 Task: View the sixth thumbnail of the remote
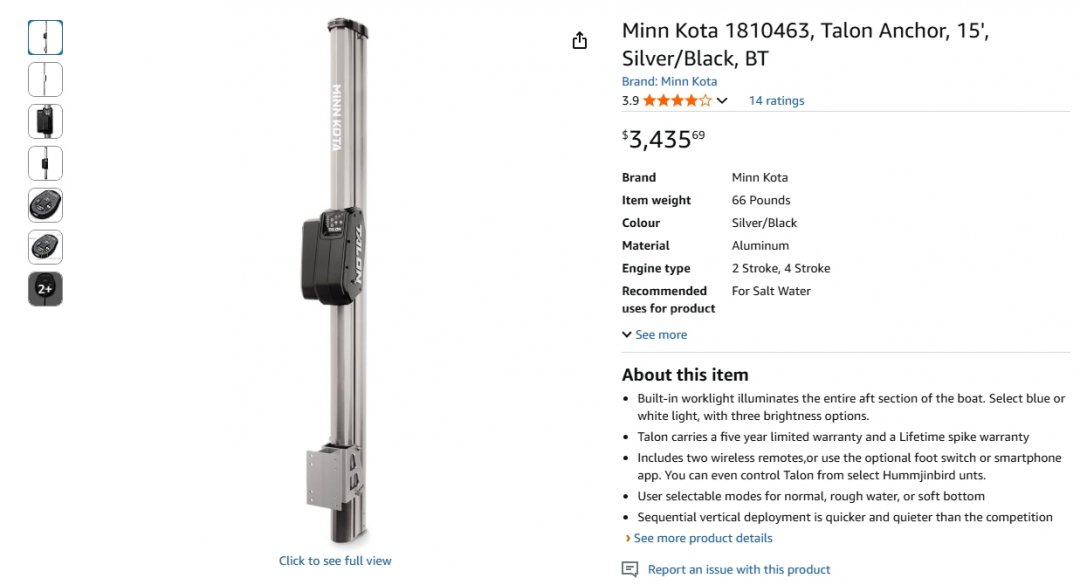[45, 247]
